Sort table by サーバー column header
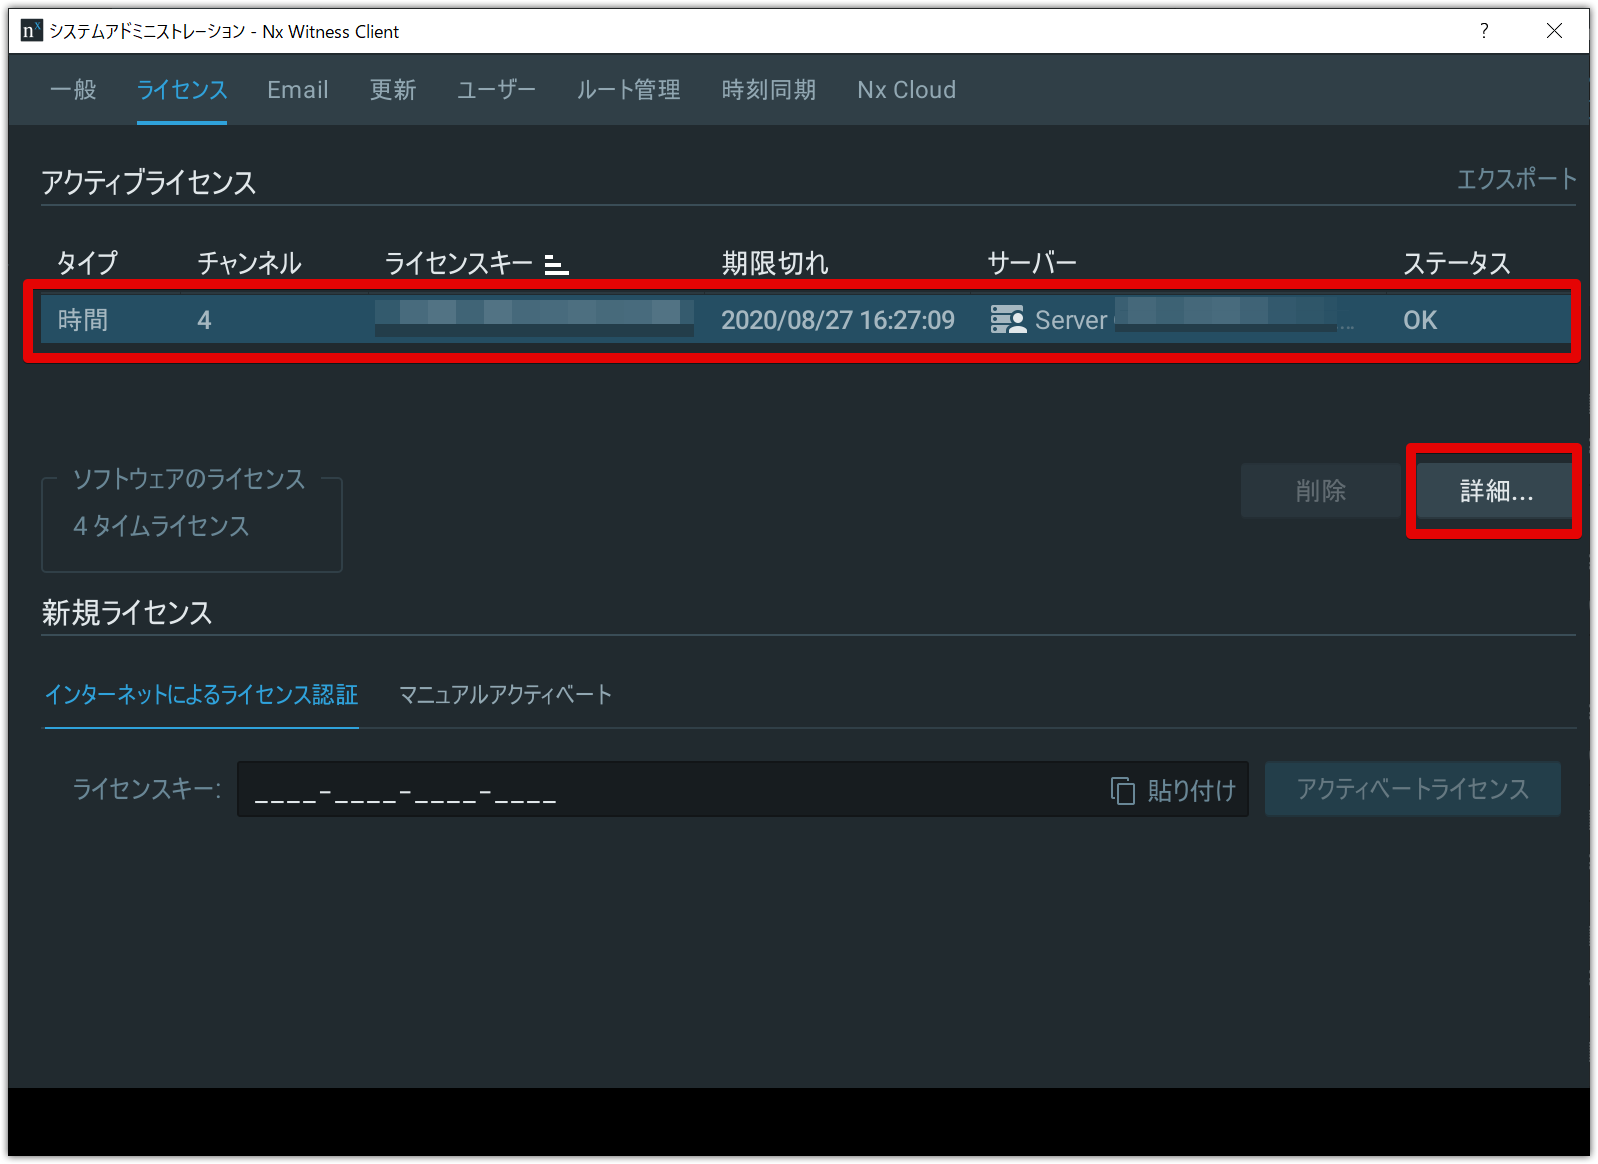 [x=1032, y=263]
